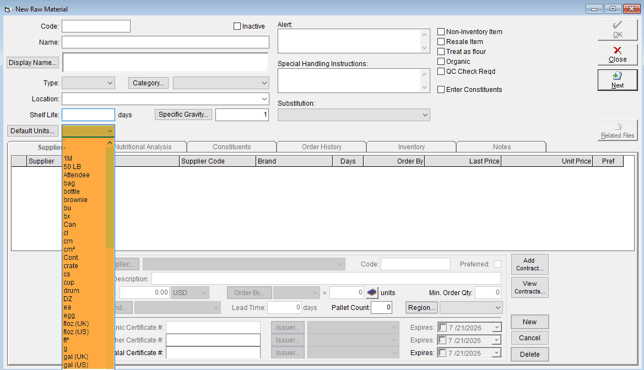This screenshot has height=370, width=644.
Task: Click the Display Name button
Action: click(x=32, y=62)
